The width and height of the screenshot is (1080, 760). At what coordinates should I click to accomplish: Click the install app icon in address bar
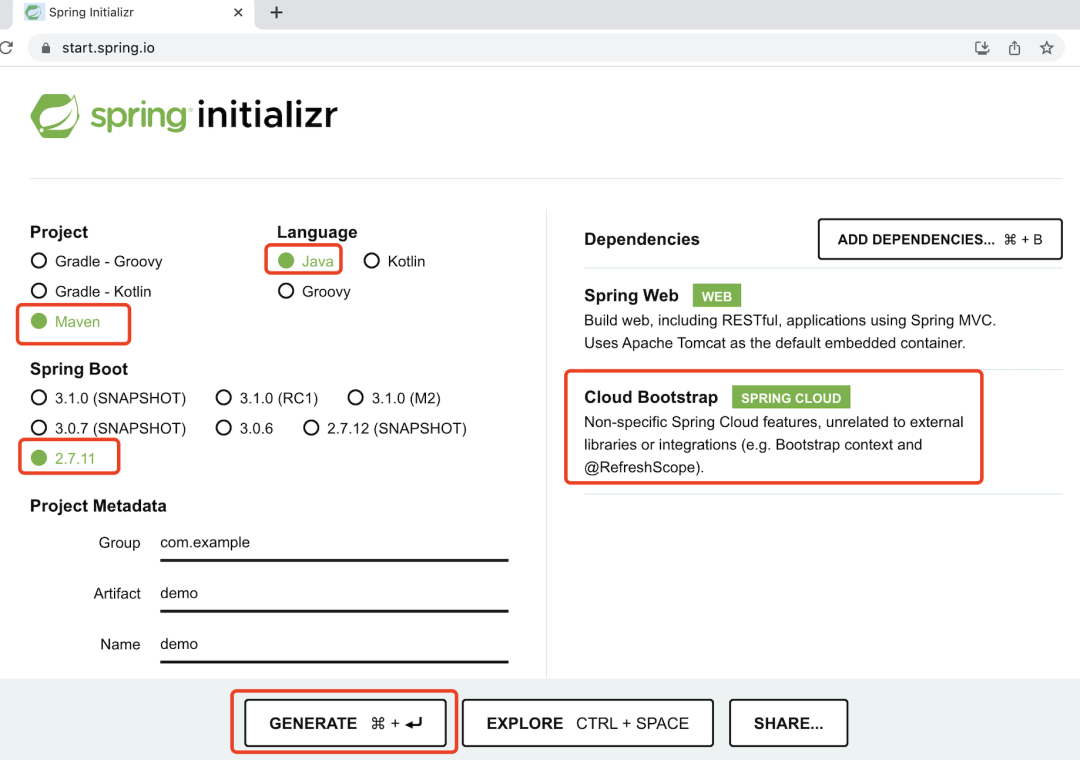[982, 48]
